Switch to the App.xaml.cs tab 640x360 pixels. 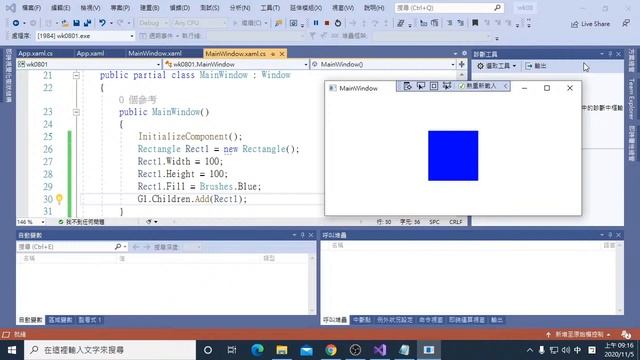tap(35, 53)
